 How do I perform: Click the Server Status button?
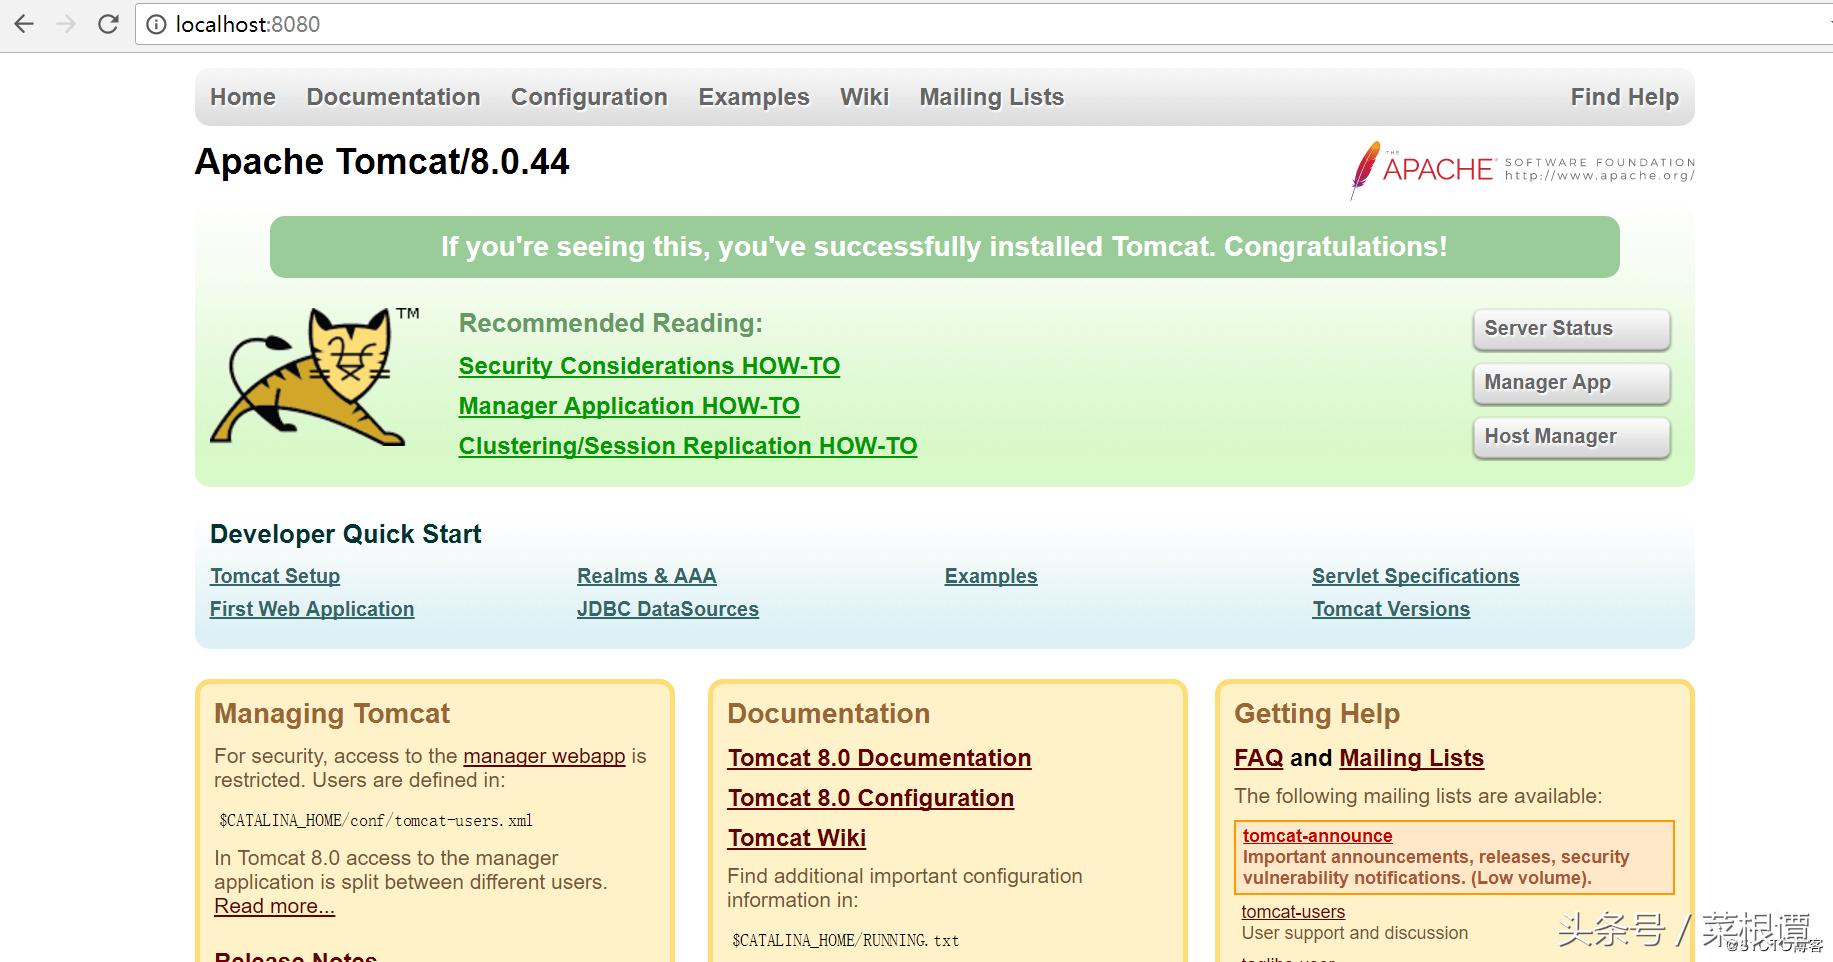[x=1571, y=329]
